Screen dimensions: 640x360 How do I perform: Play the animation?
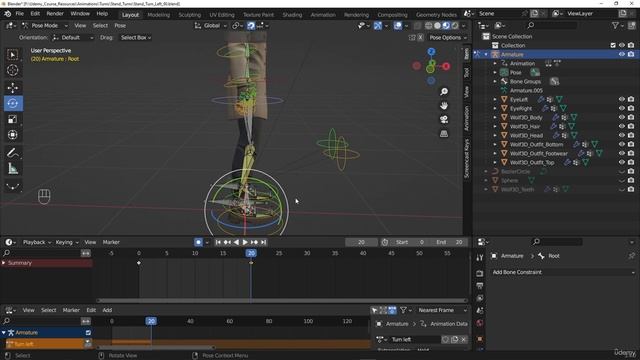click(245, 242)
